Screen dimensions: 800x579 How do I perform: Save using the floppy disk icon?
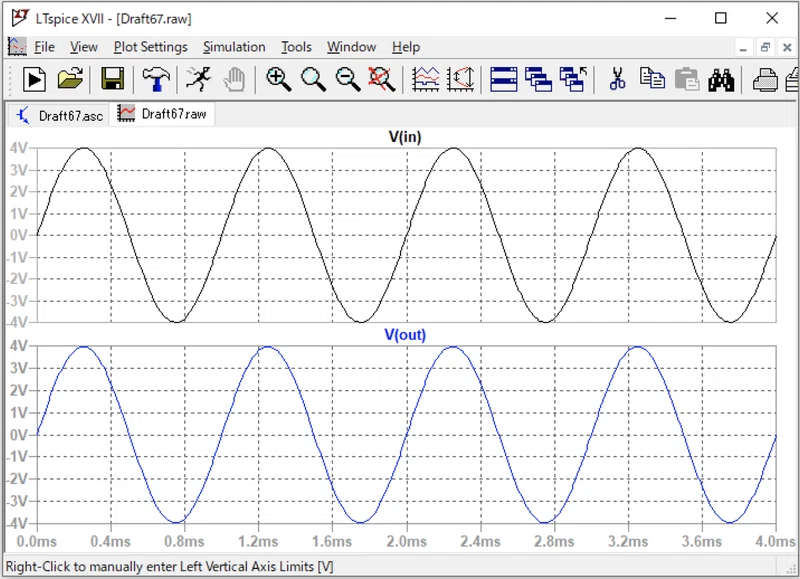[x=112, y=79]
